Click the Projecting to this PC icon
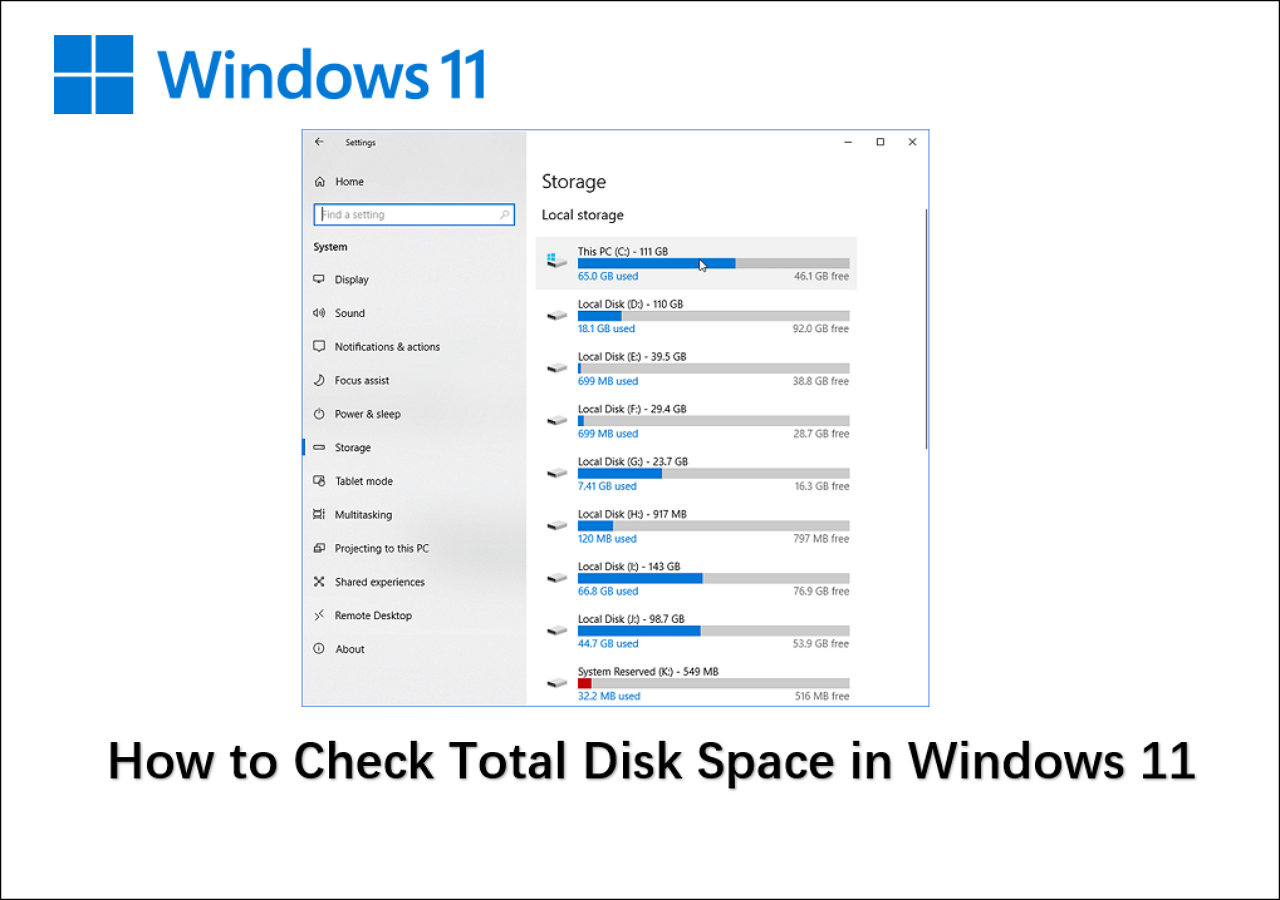1280x900 pixels. tap(319, 548)
